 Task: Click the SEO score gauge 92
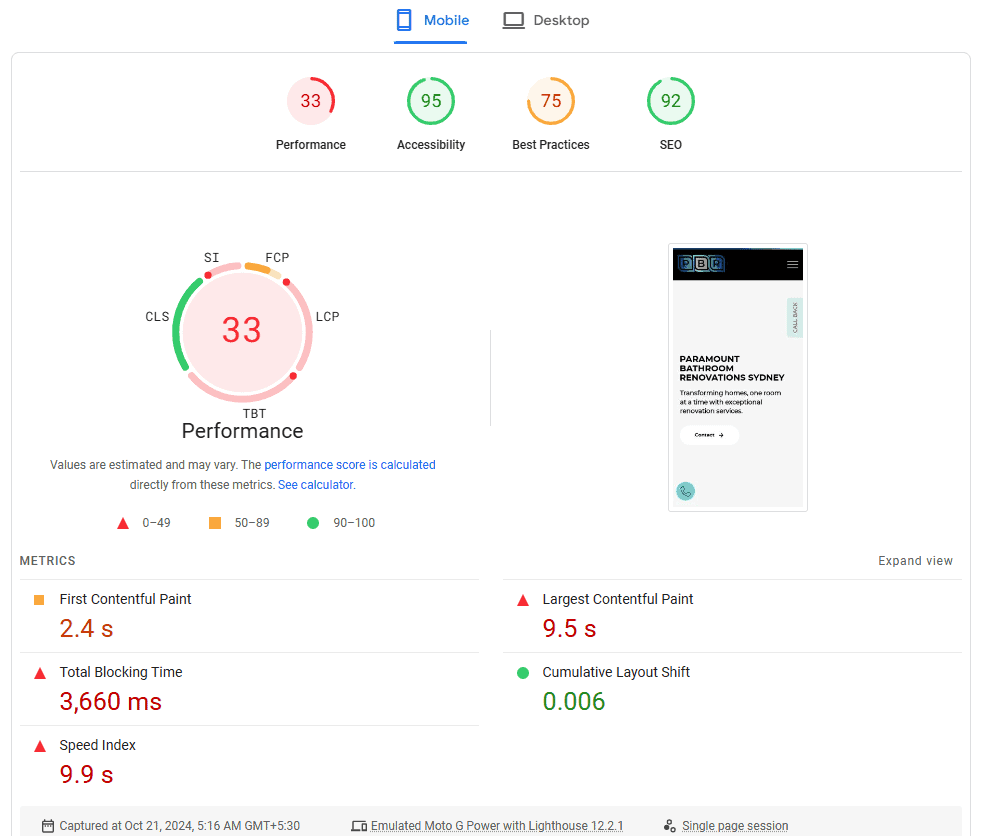point(671,101)
